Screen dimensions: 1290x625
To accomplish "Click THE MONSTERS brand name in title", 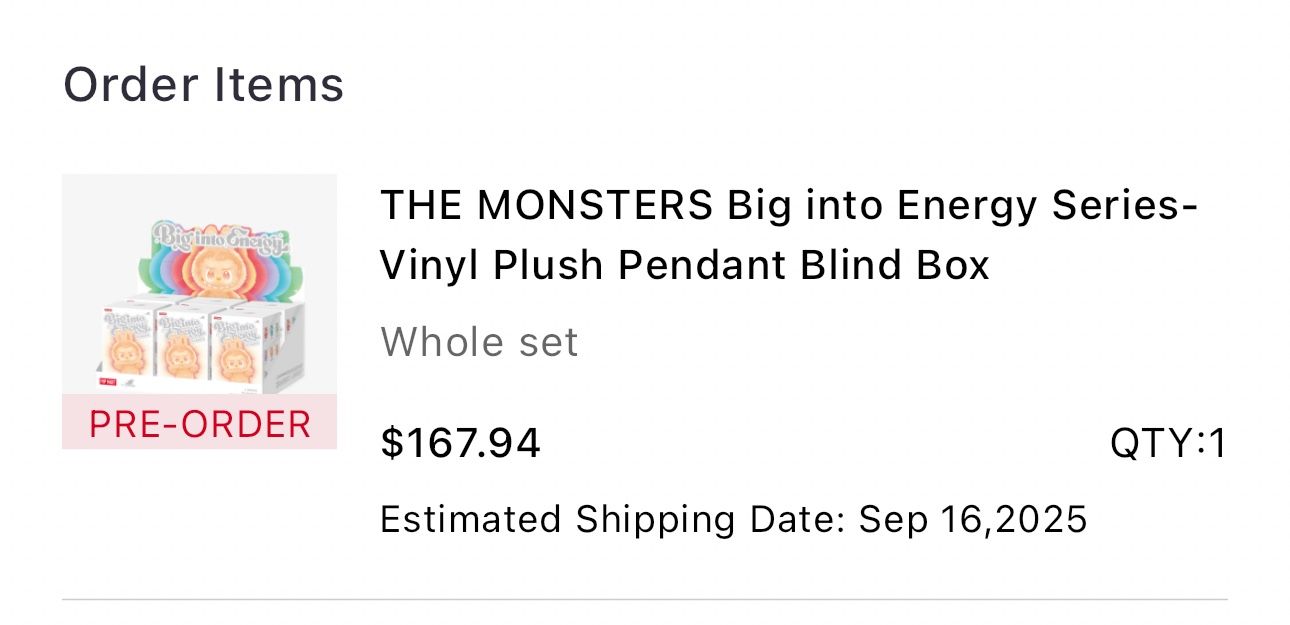I will [545, 205].
